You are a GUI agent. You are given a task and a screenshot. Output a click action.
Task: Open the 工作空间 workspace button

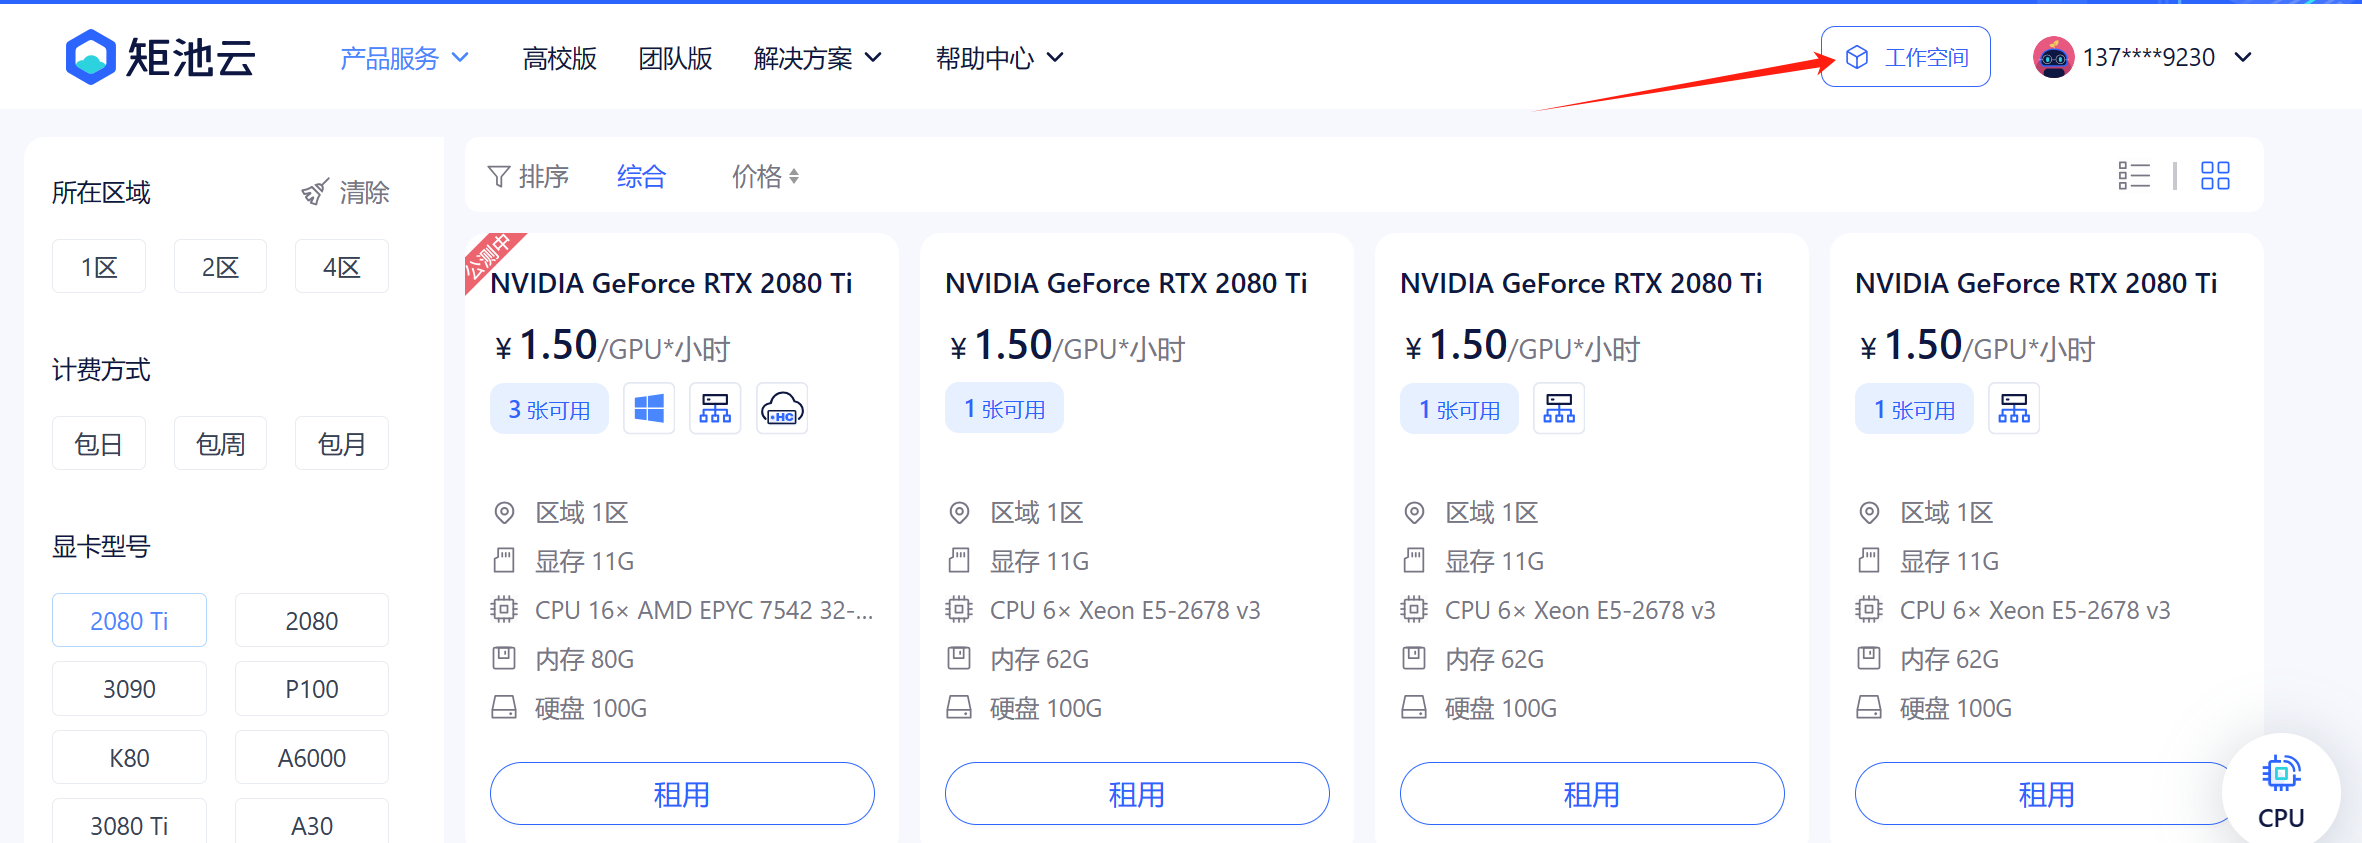point(1905,57)
